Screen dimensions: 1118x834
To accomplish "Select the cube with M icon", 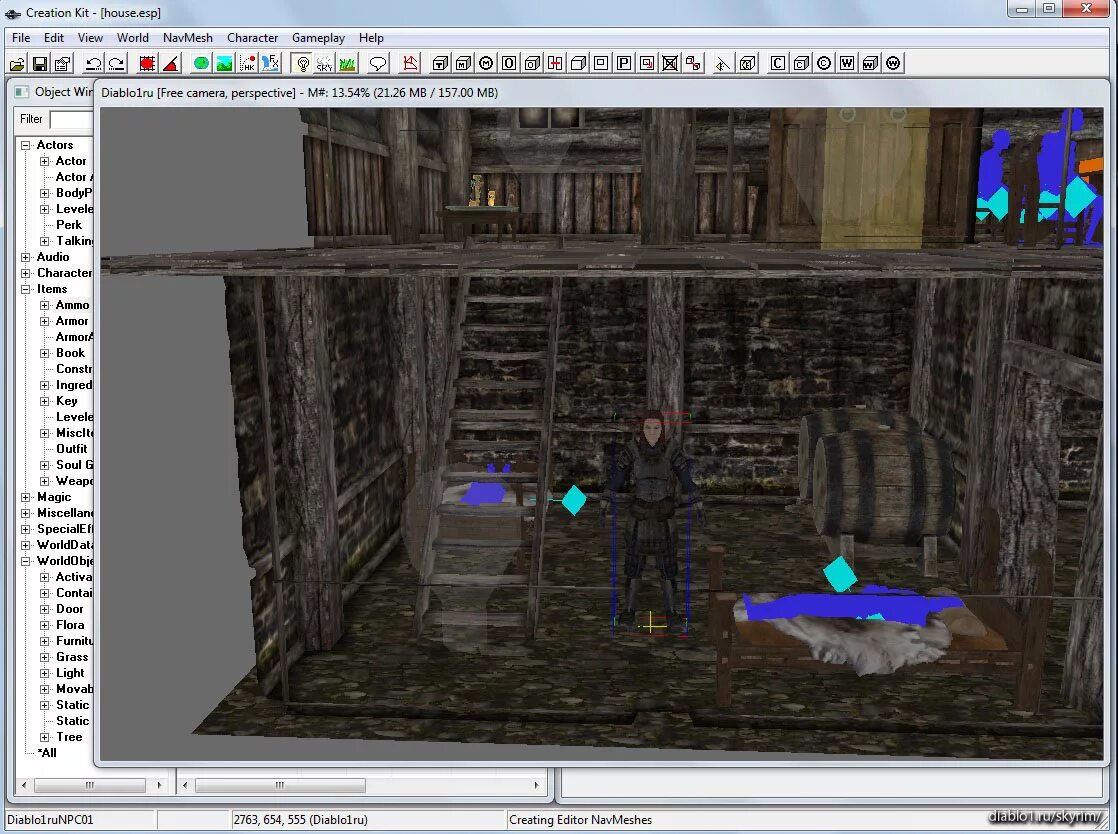I will pyautogui.click(x=463, y=63).
